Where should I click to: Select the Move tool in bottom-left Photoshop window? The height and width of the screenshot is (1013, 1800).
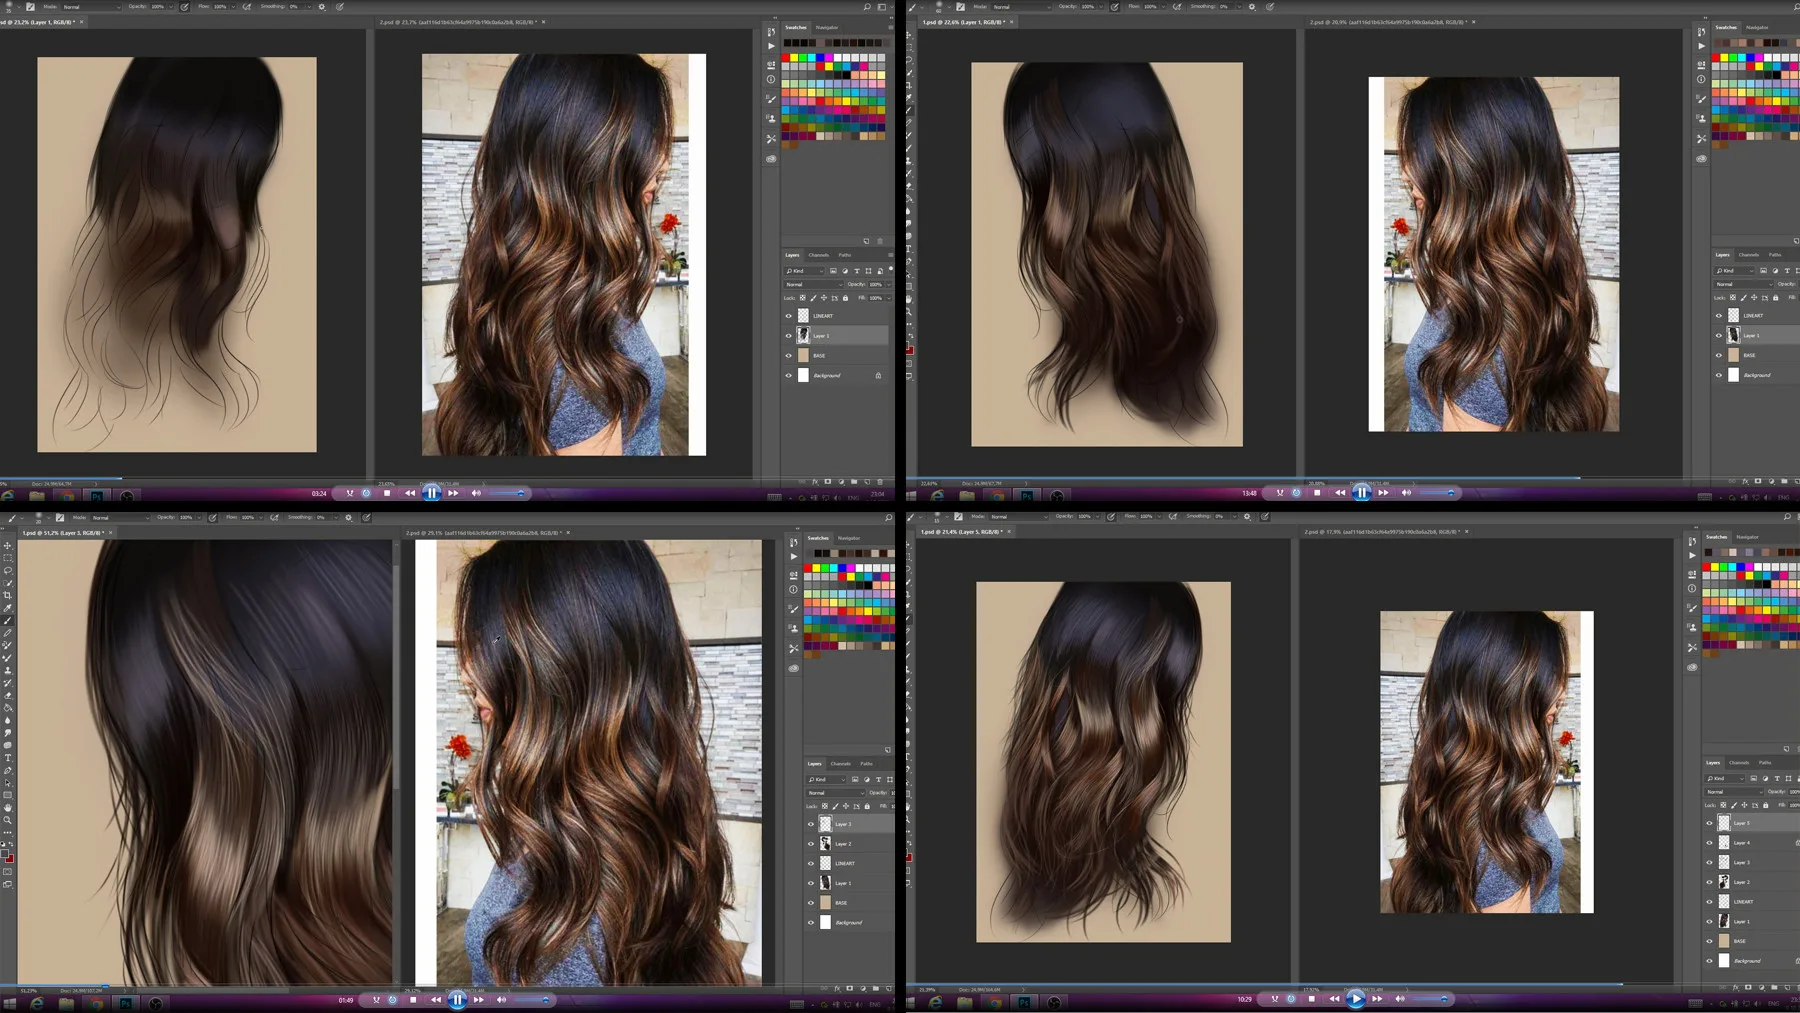coord(7,546)
